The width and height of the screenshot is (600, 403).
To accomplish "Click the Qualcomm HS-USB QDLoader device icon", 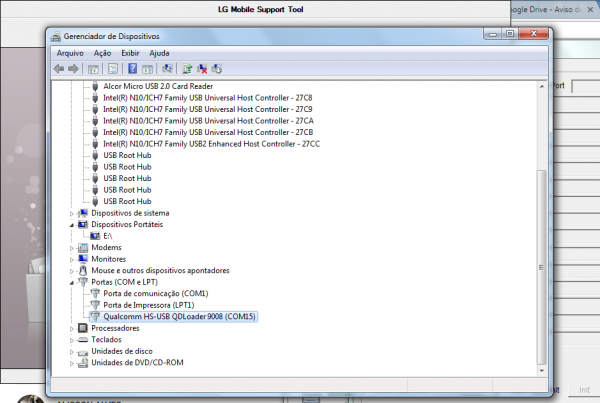I will click(x=95, y=317).
